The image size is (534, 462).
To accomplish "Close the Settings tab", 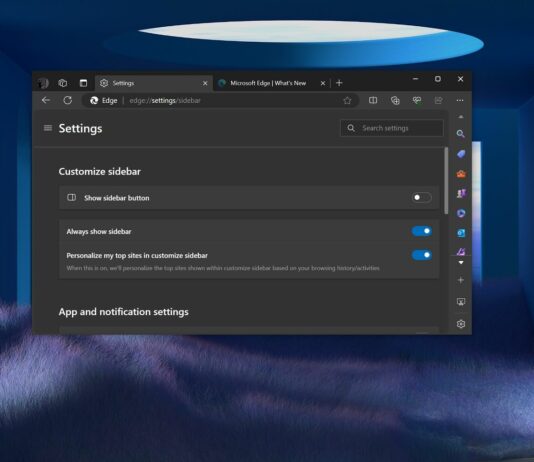I will click(x=205, y=83).
